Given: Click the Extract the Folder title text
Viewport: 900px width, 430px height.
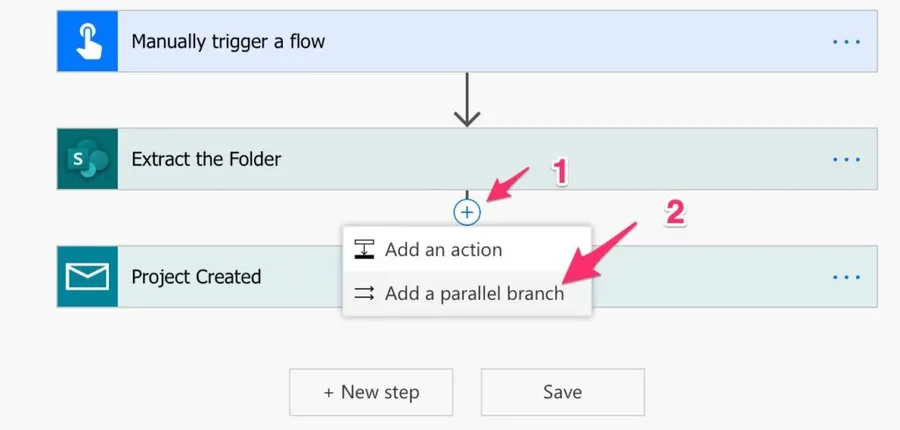Looking at the screenshot, I should pyautogui.click(x=206, y=159).
